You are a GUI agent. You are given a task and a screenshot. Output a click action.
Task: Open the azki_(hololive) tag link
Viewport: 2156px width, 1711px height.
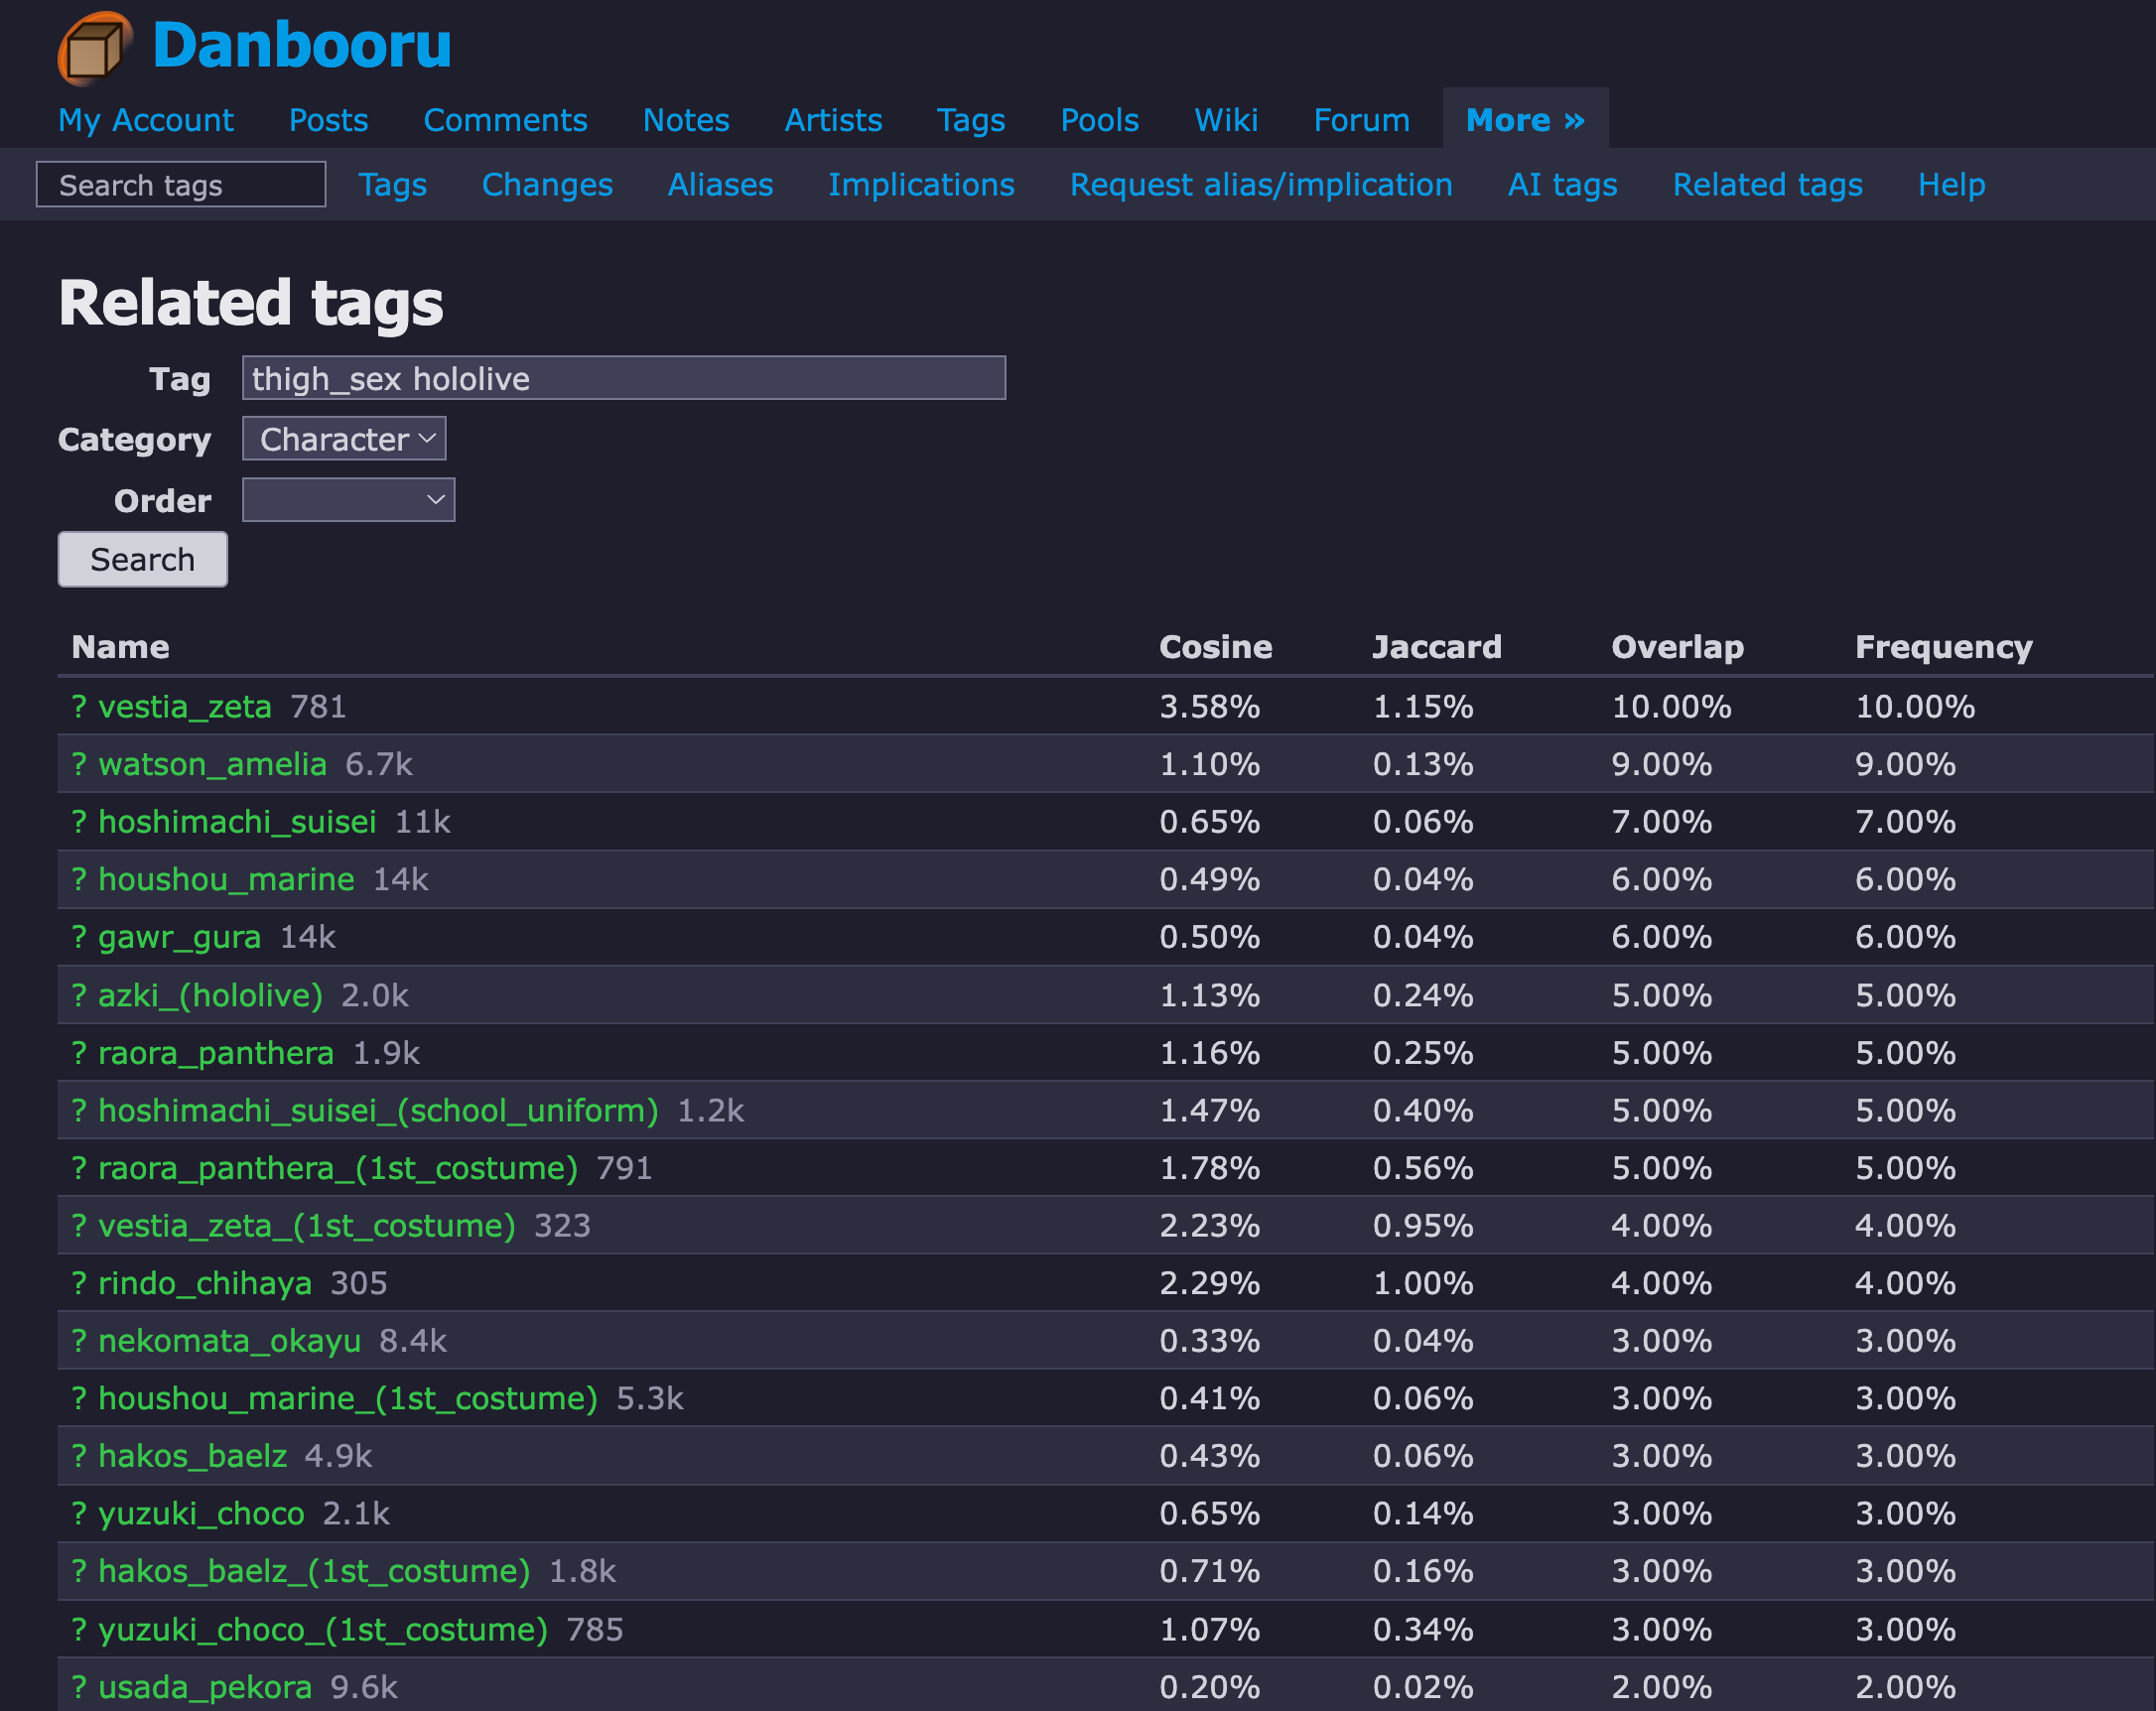210,996
